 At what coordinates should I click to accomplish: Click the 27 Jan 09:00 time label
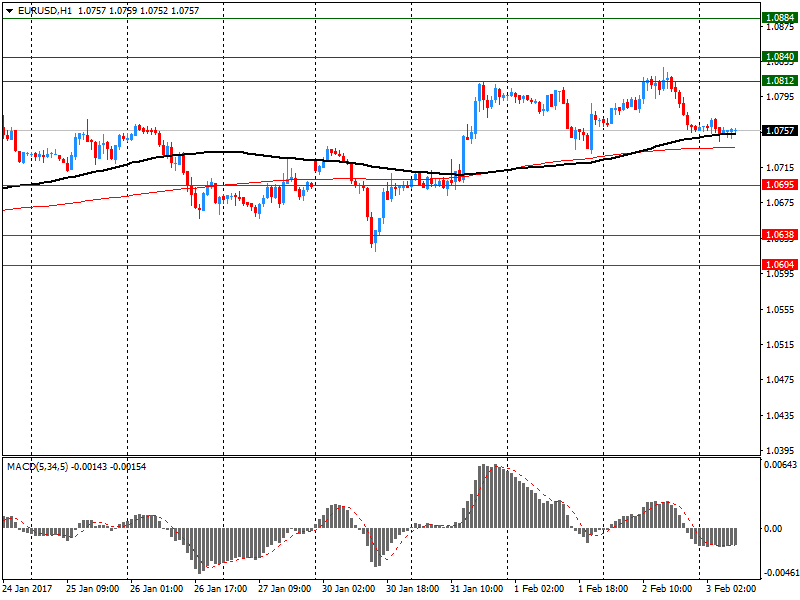284,588
